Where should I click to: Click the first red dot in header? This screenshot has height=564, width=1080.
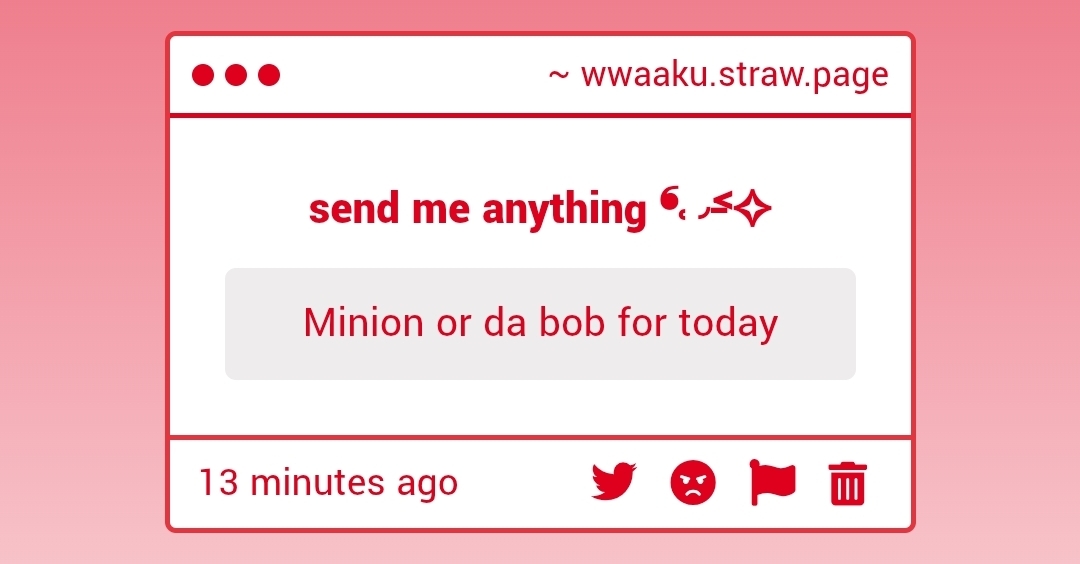pyautogui.click(x=203, y=75)
